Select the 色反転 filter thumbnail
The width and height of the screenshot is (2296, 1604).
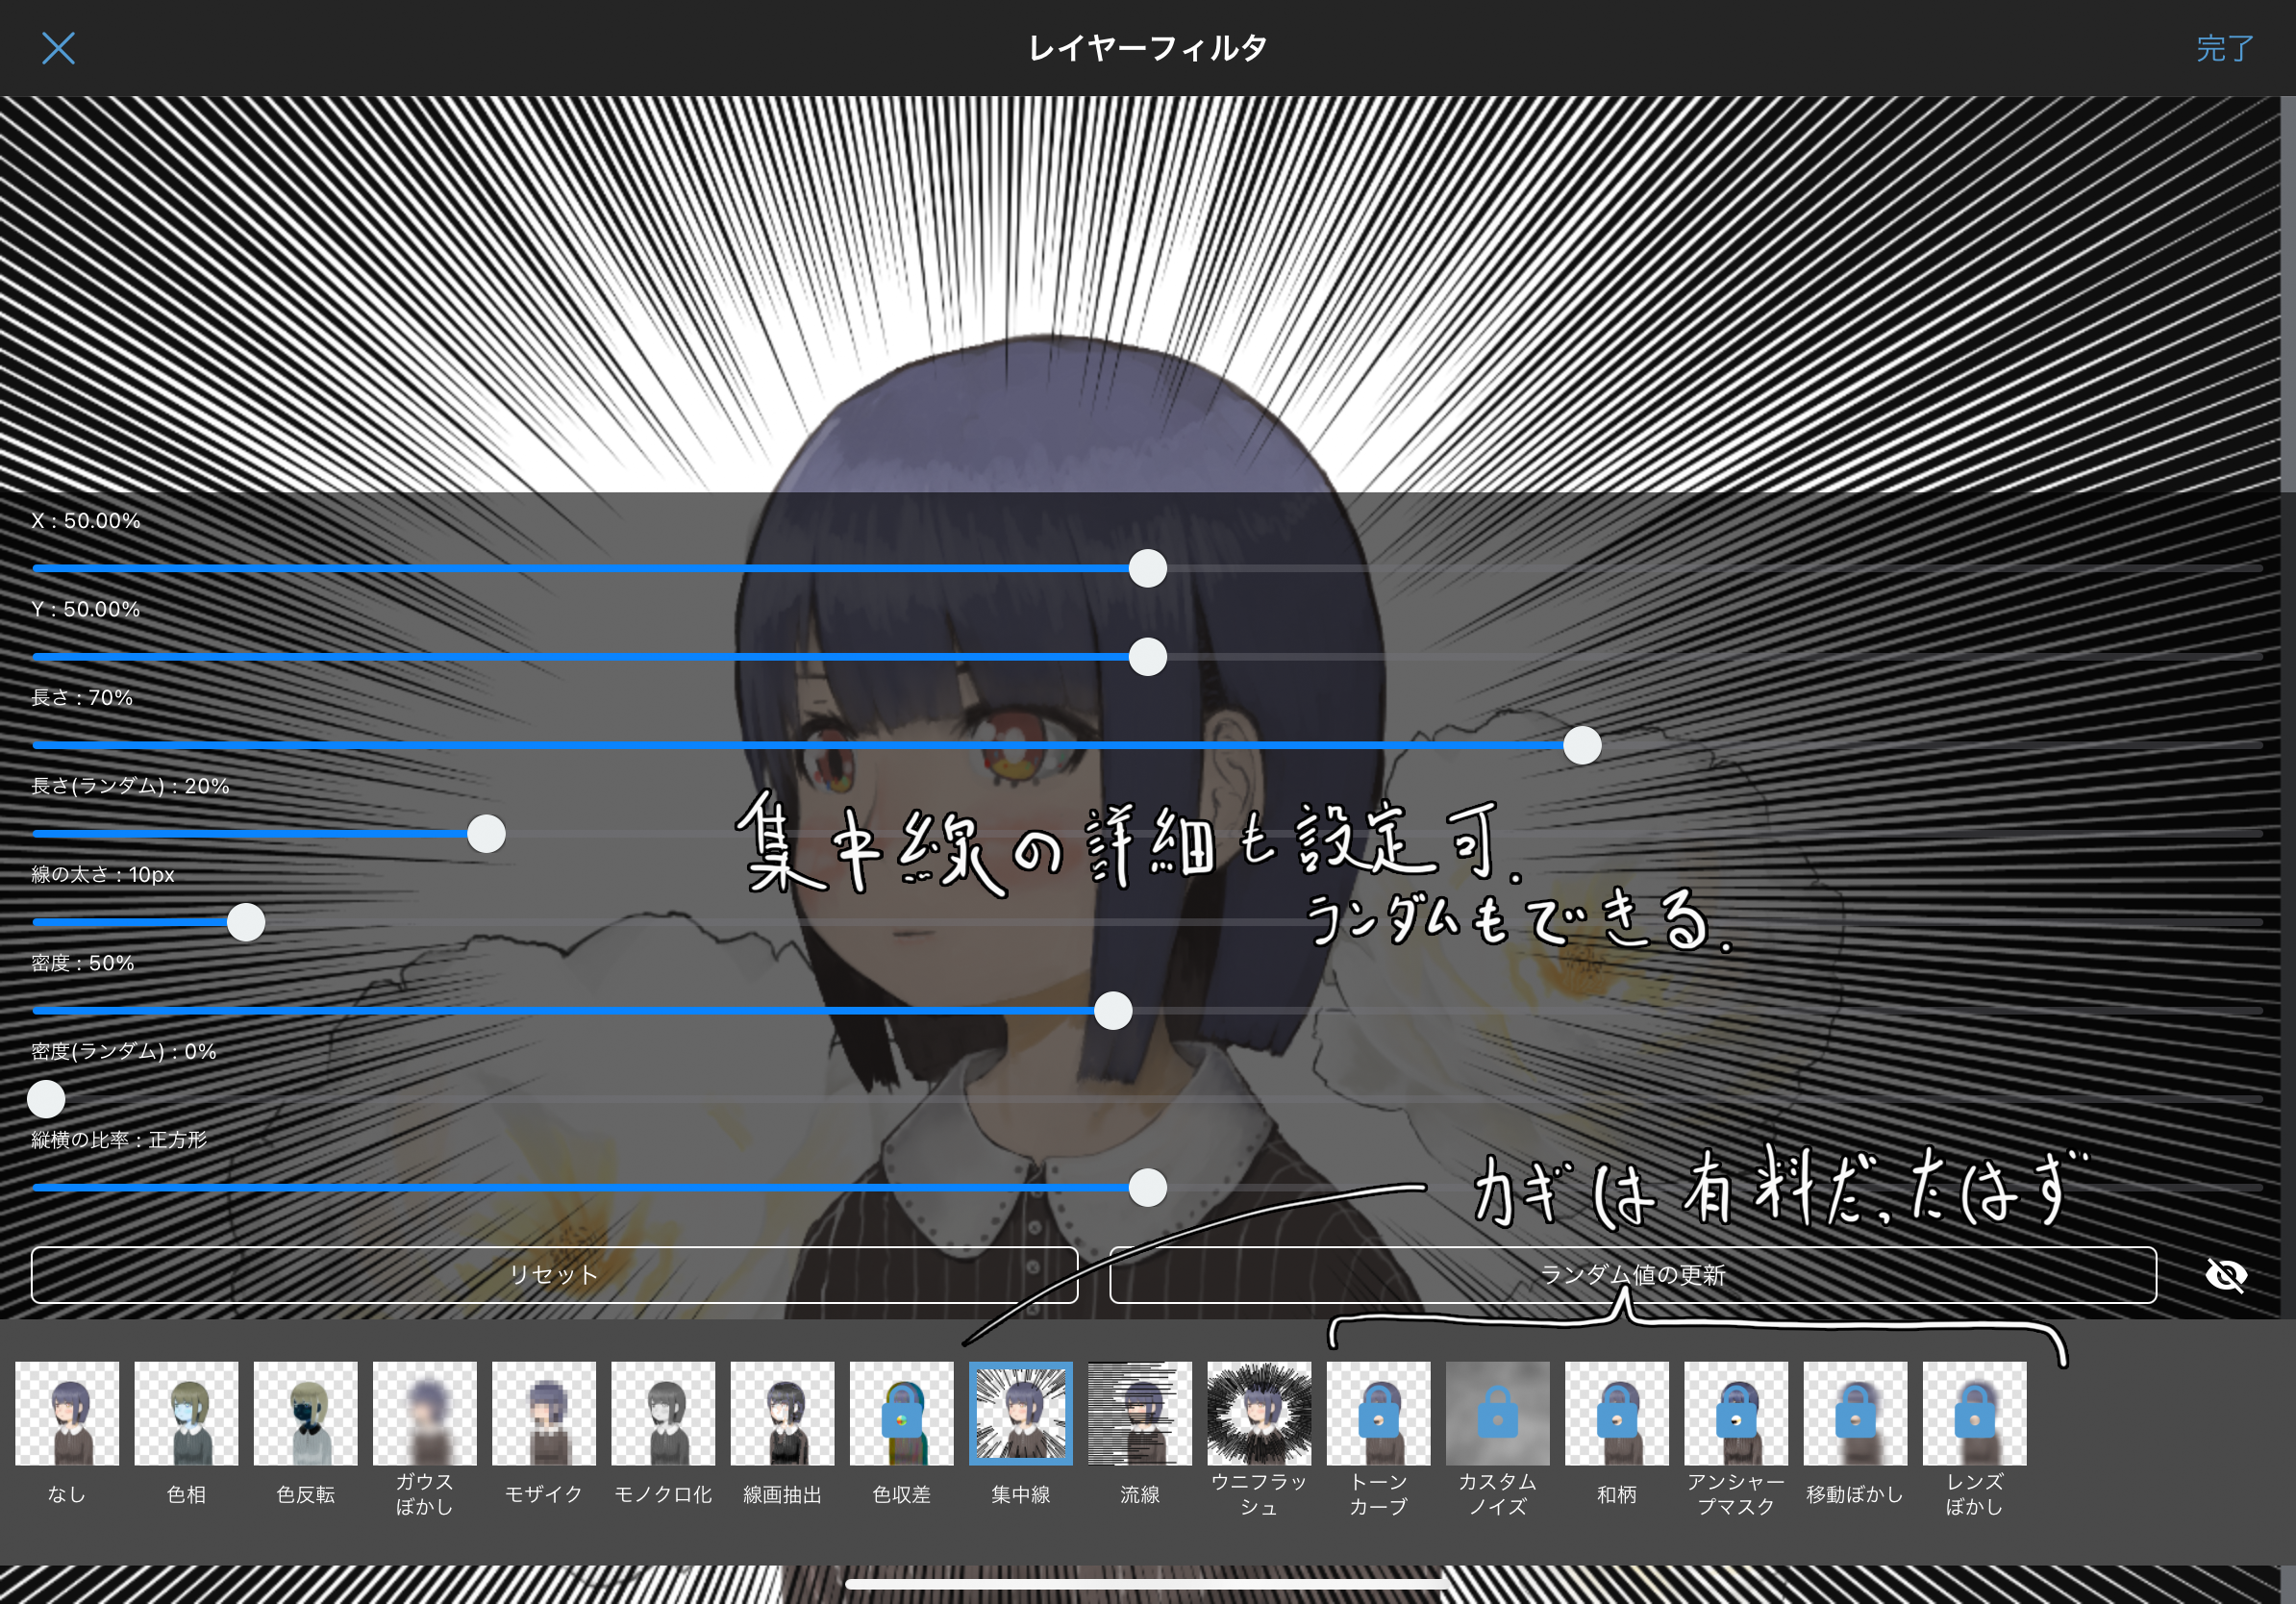pyautogui.click(x=305, y=1412)
